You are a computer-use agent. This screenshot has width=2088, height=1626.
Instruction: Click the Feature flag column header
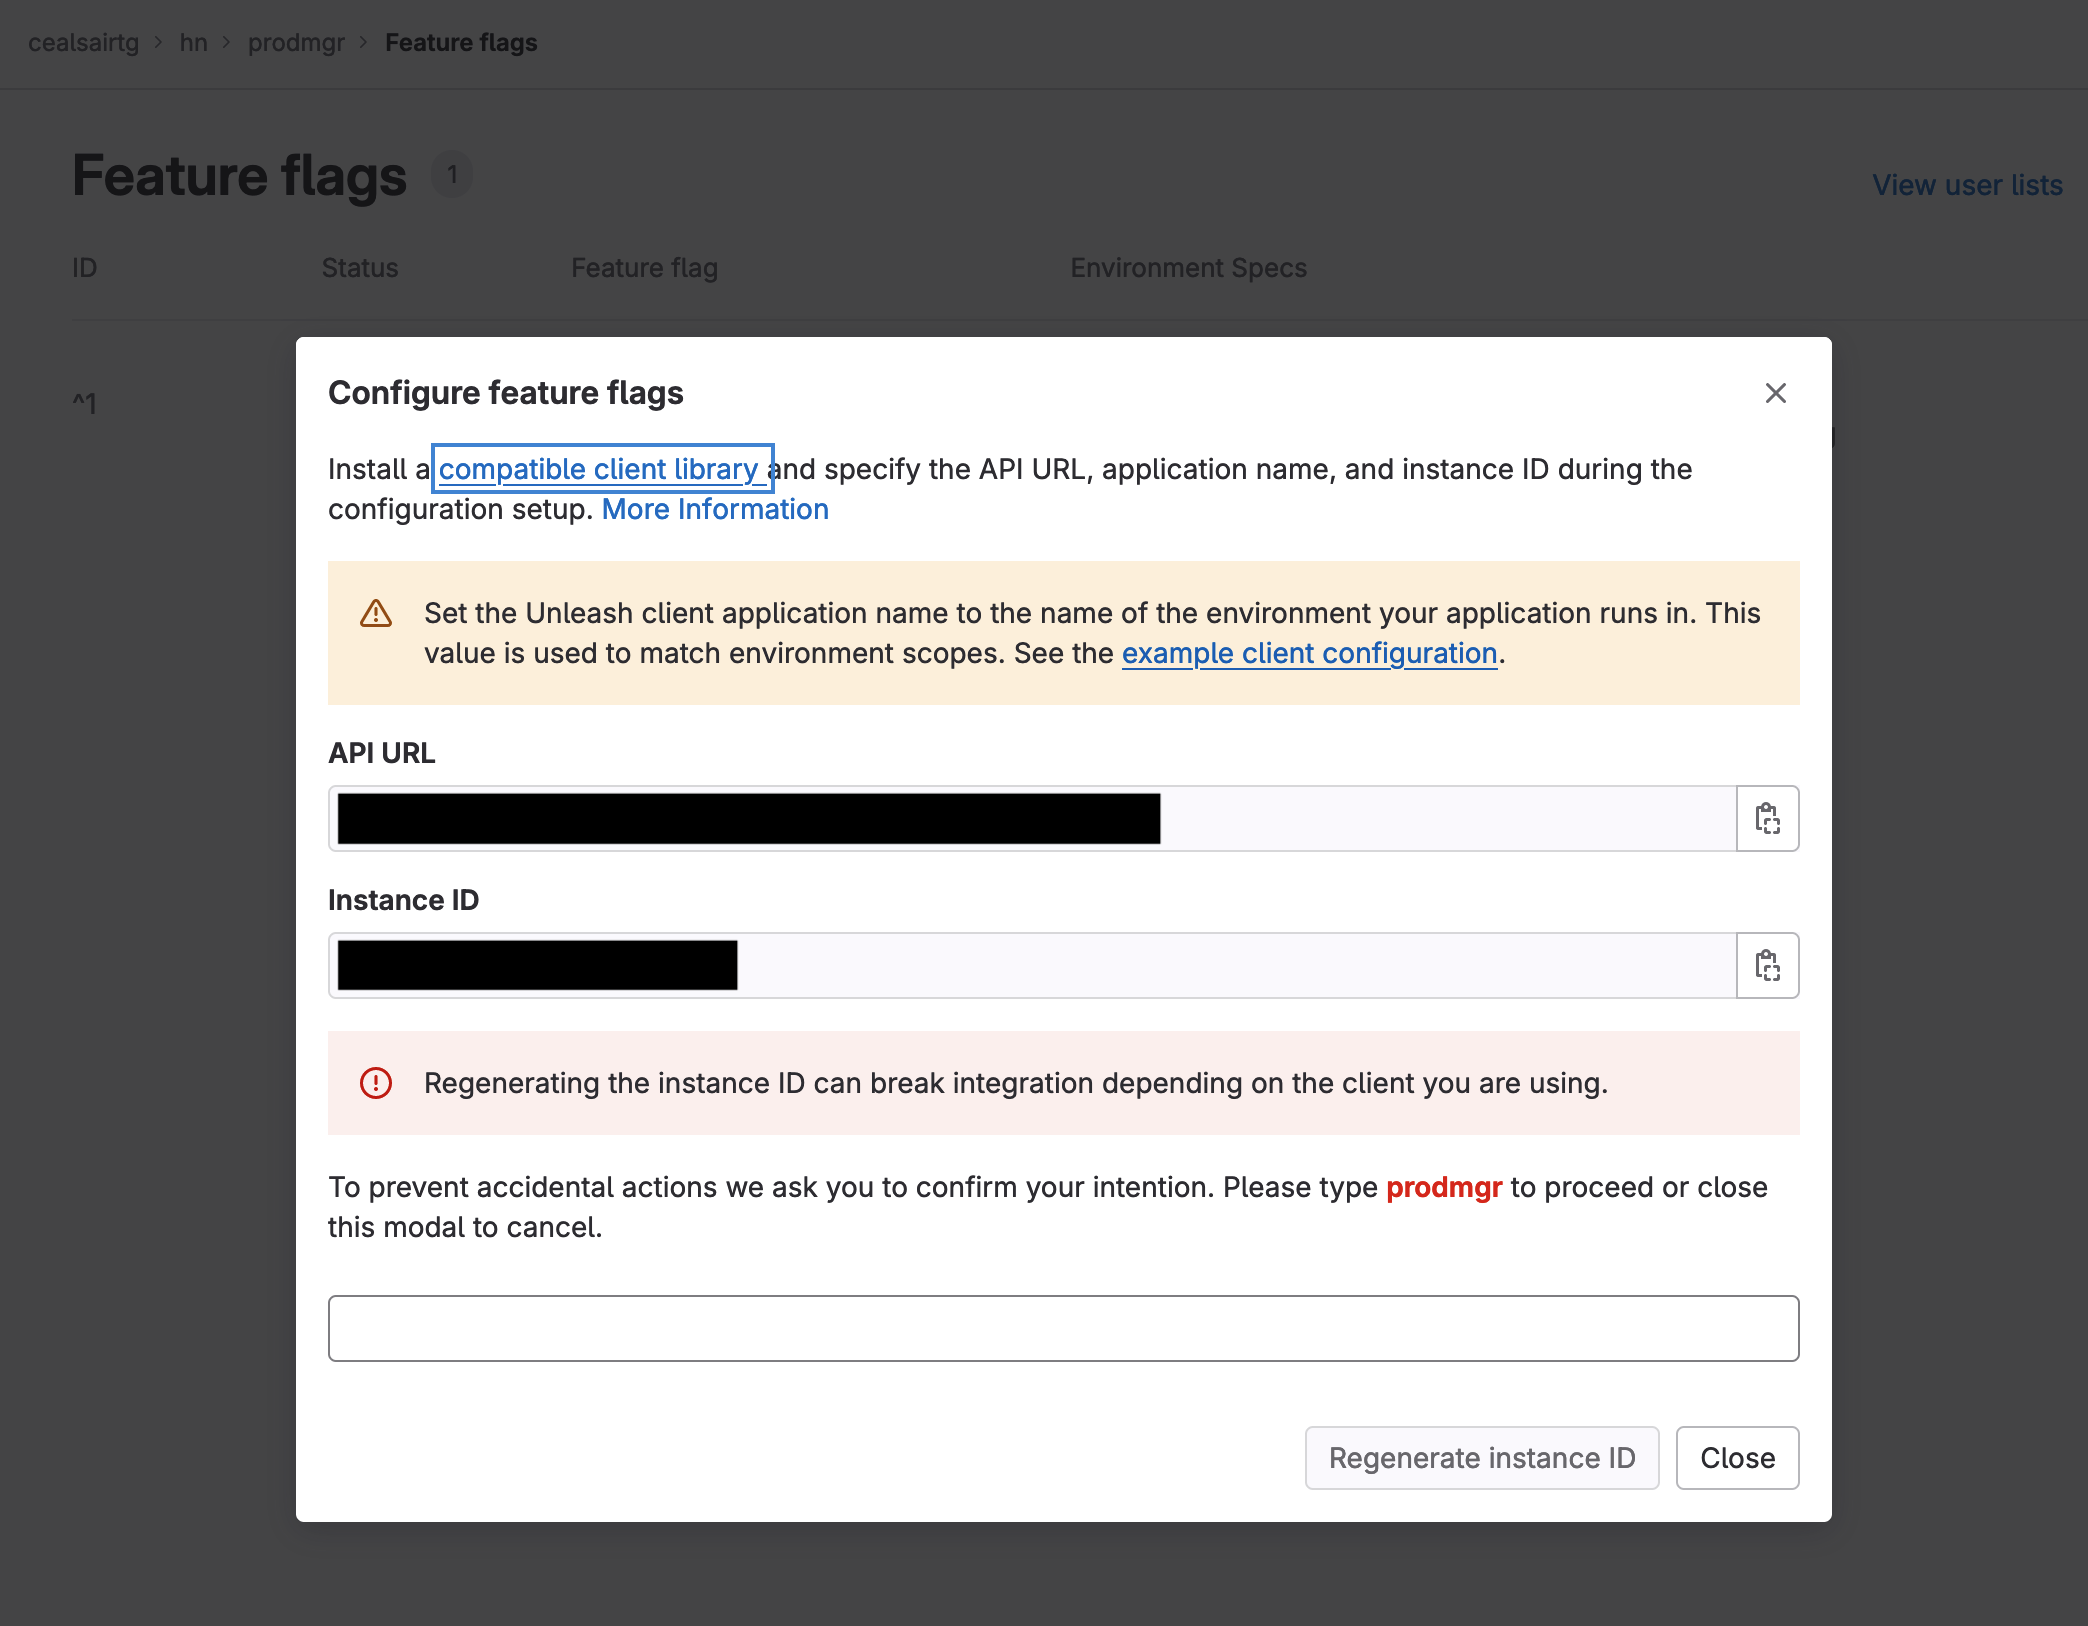pos(643,267)
